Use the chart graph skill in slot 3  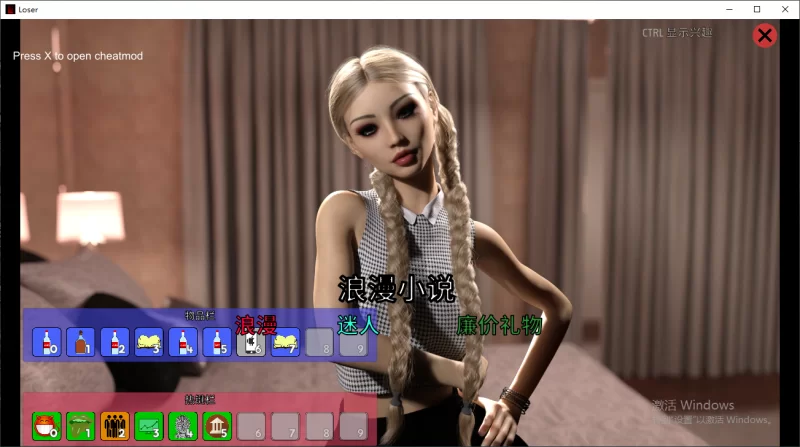click(x=149, y=426)
